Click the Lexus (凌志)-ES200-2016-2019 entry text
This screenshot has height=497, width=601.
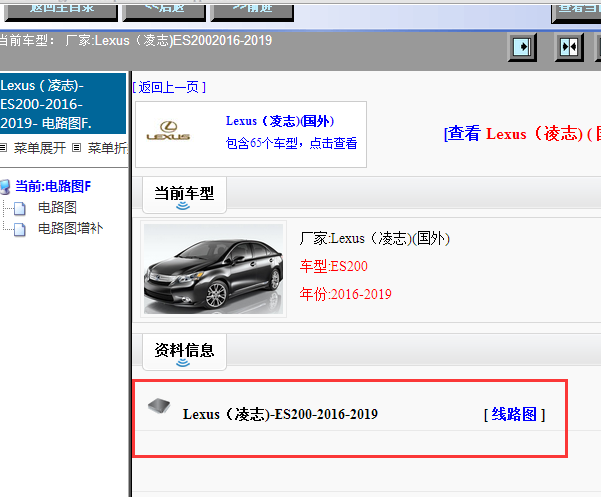[x=280, y=414]
